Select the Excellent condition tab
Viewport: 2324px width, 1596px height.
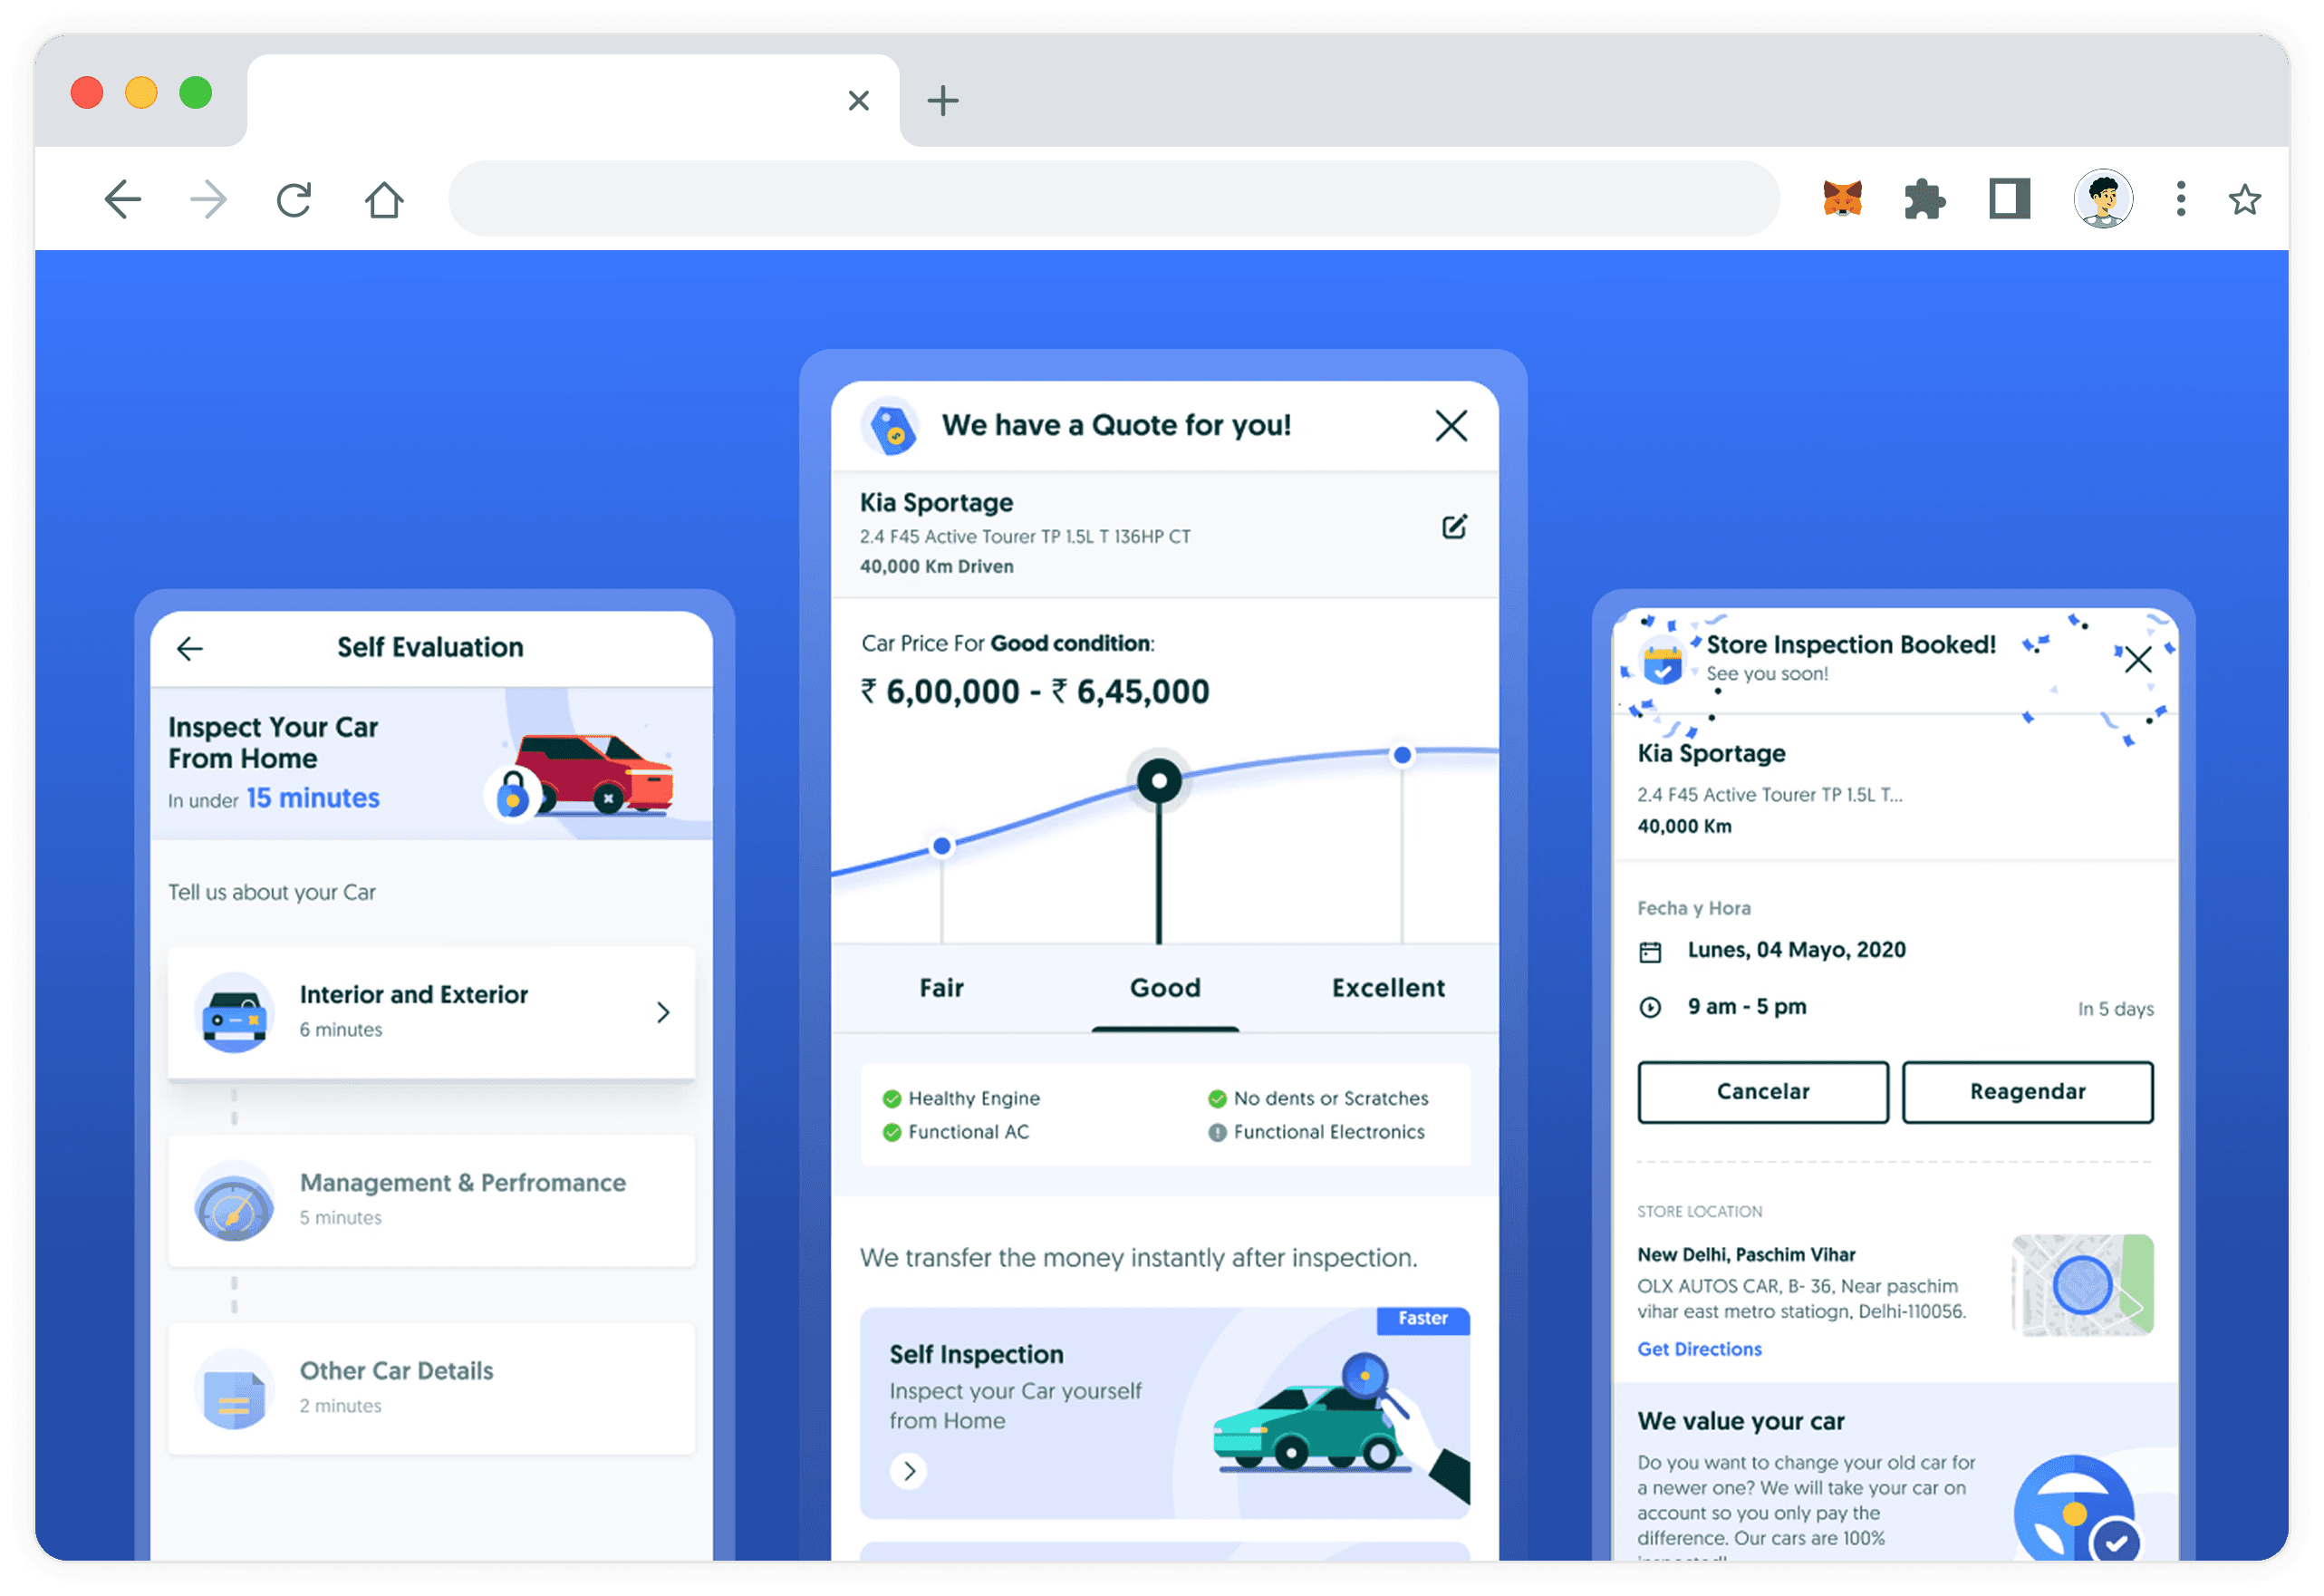click(1388, 988)
